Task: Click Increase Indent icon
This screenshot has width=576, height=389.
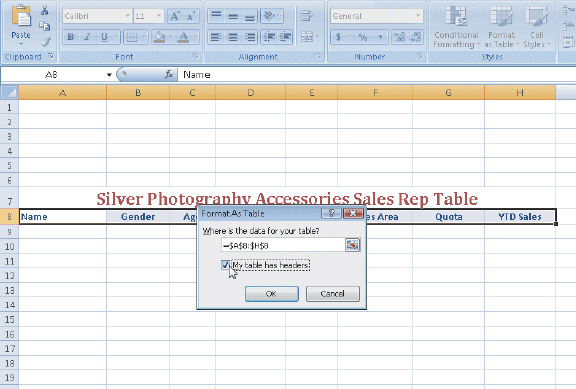Action: (x=285, y=37)
